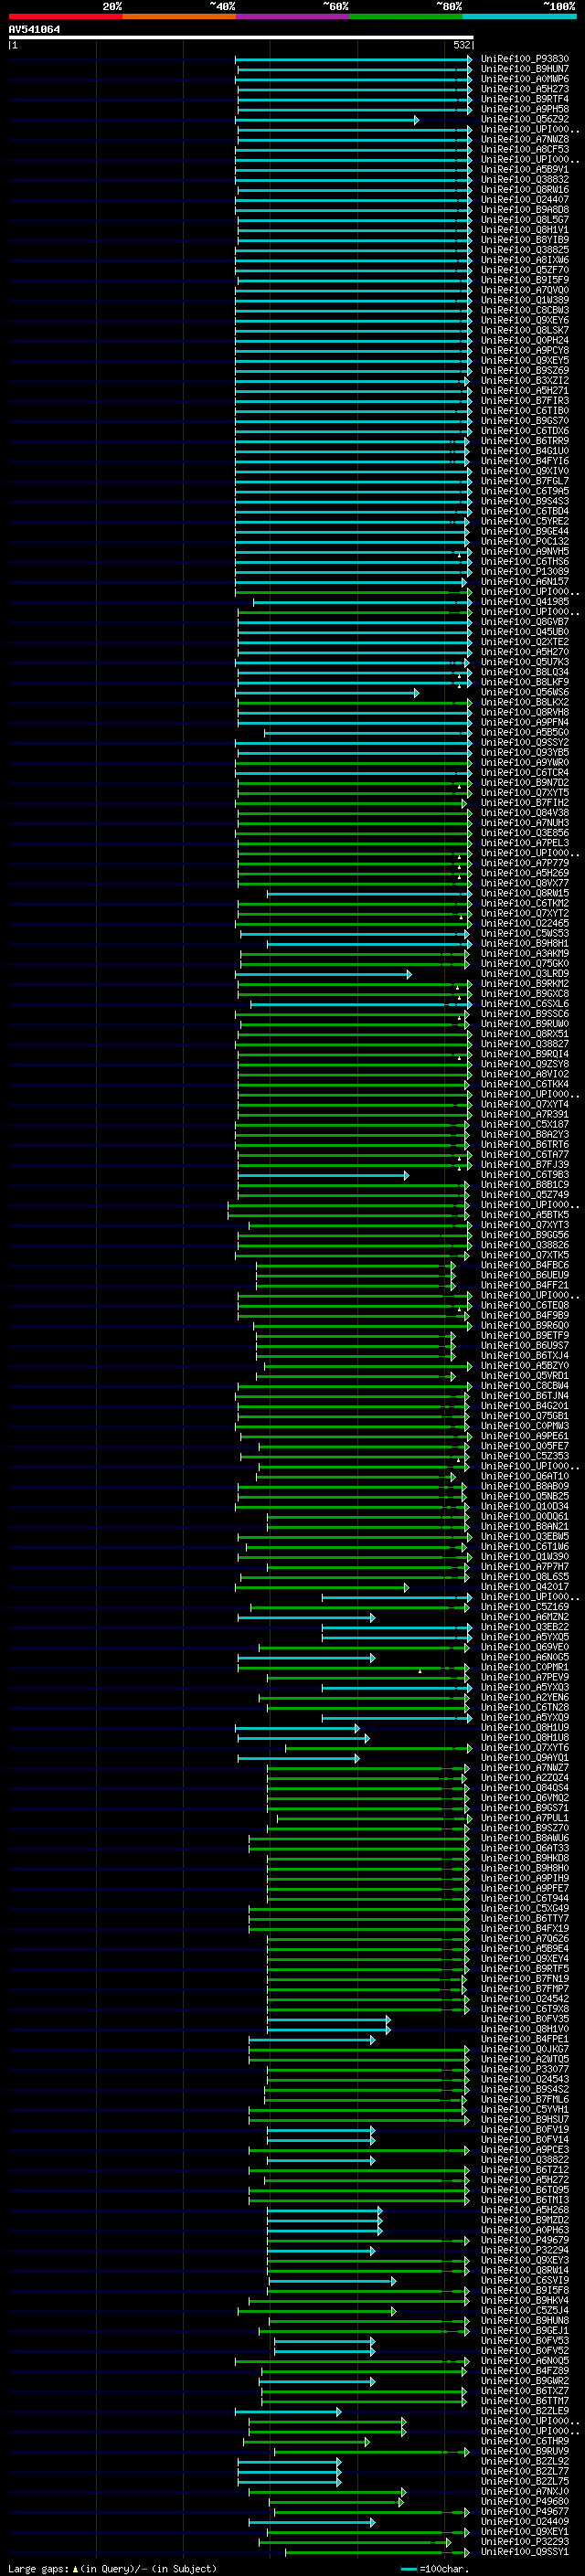585x2576 pixels.
Task: Open hit UniRef100_B0FV53
Action: coord(525,2341)
